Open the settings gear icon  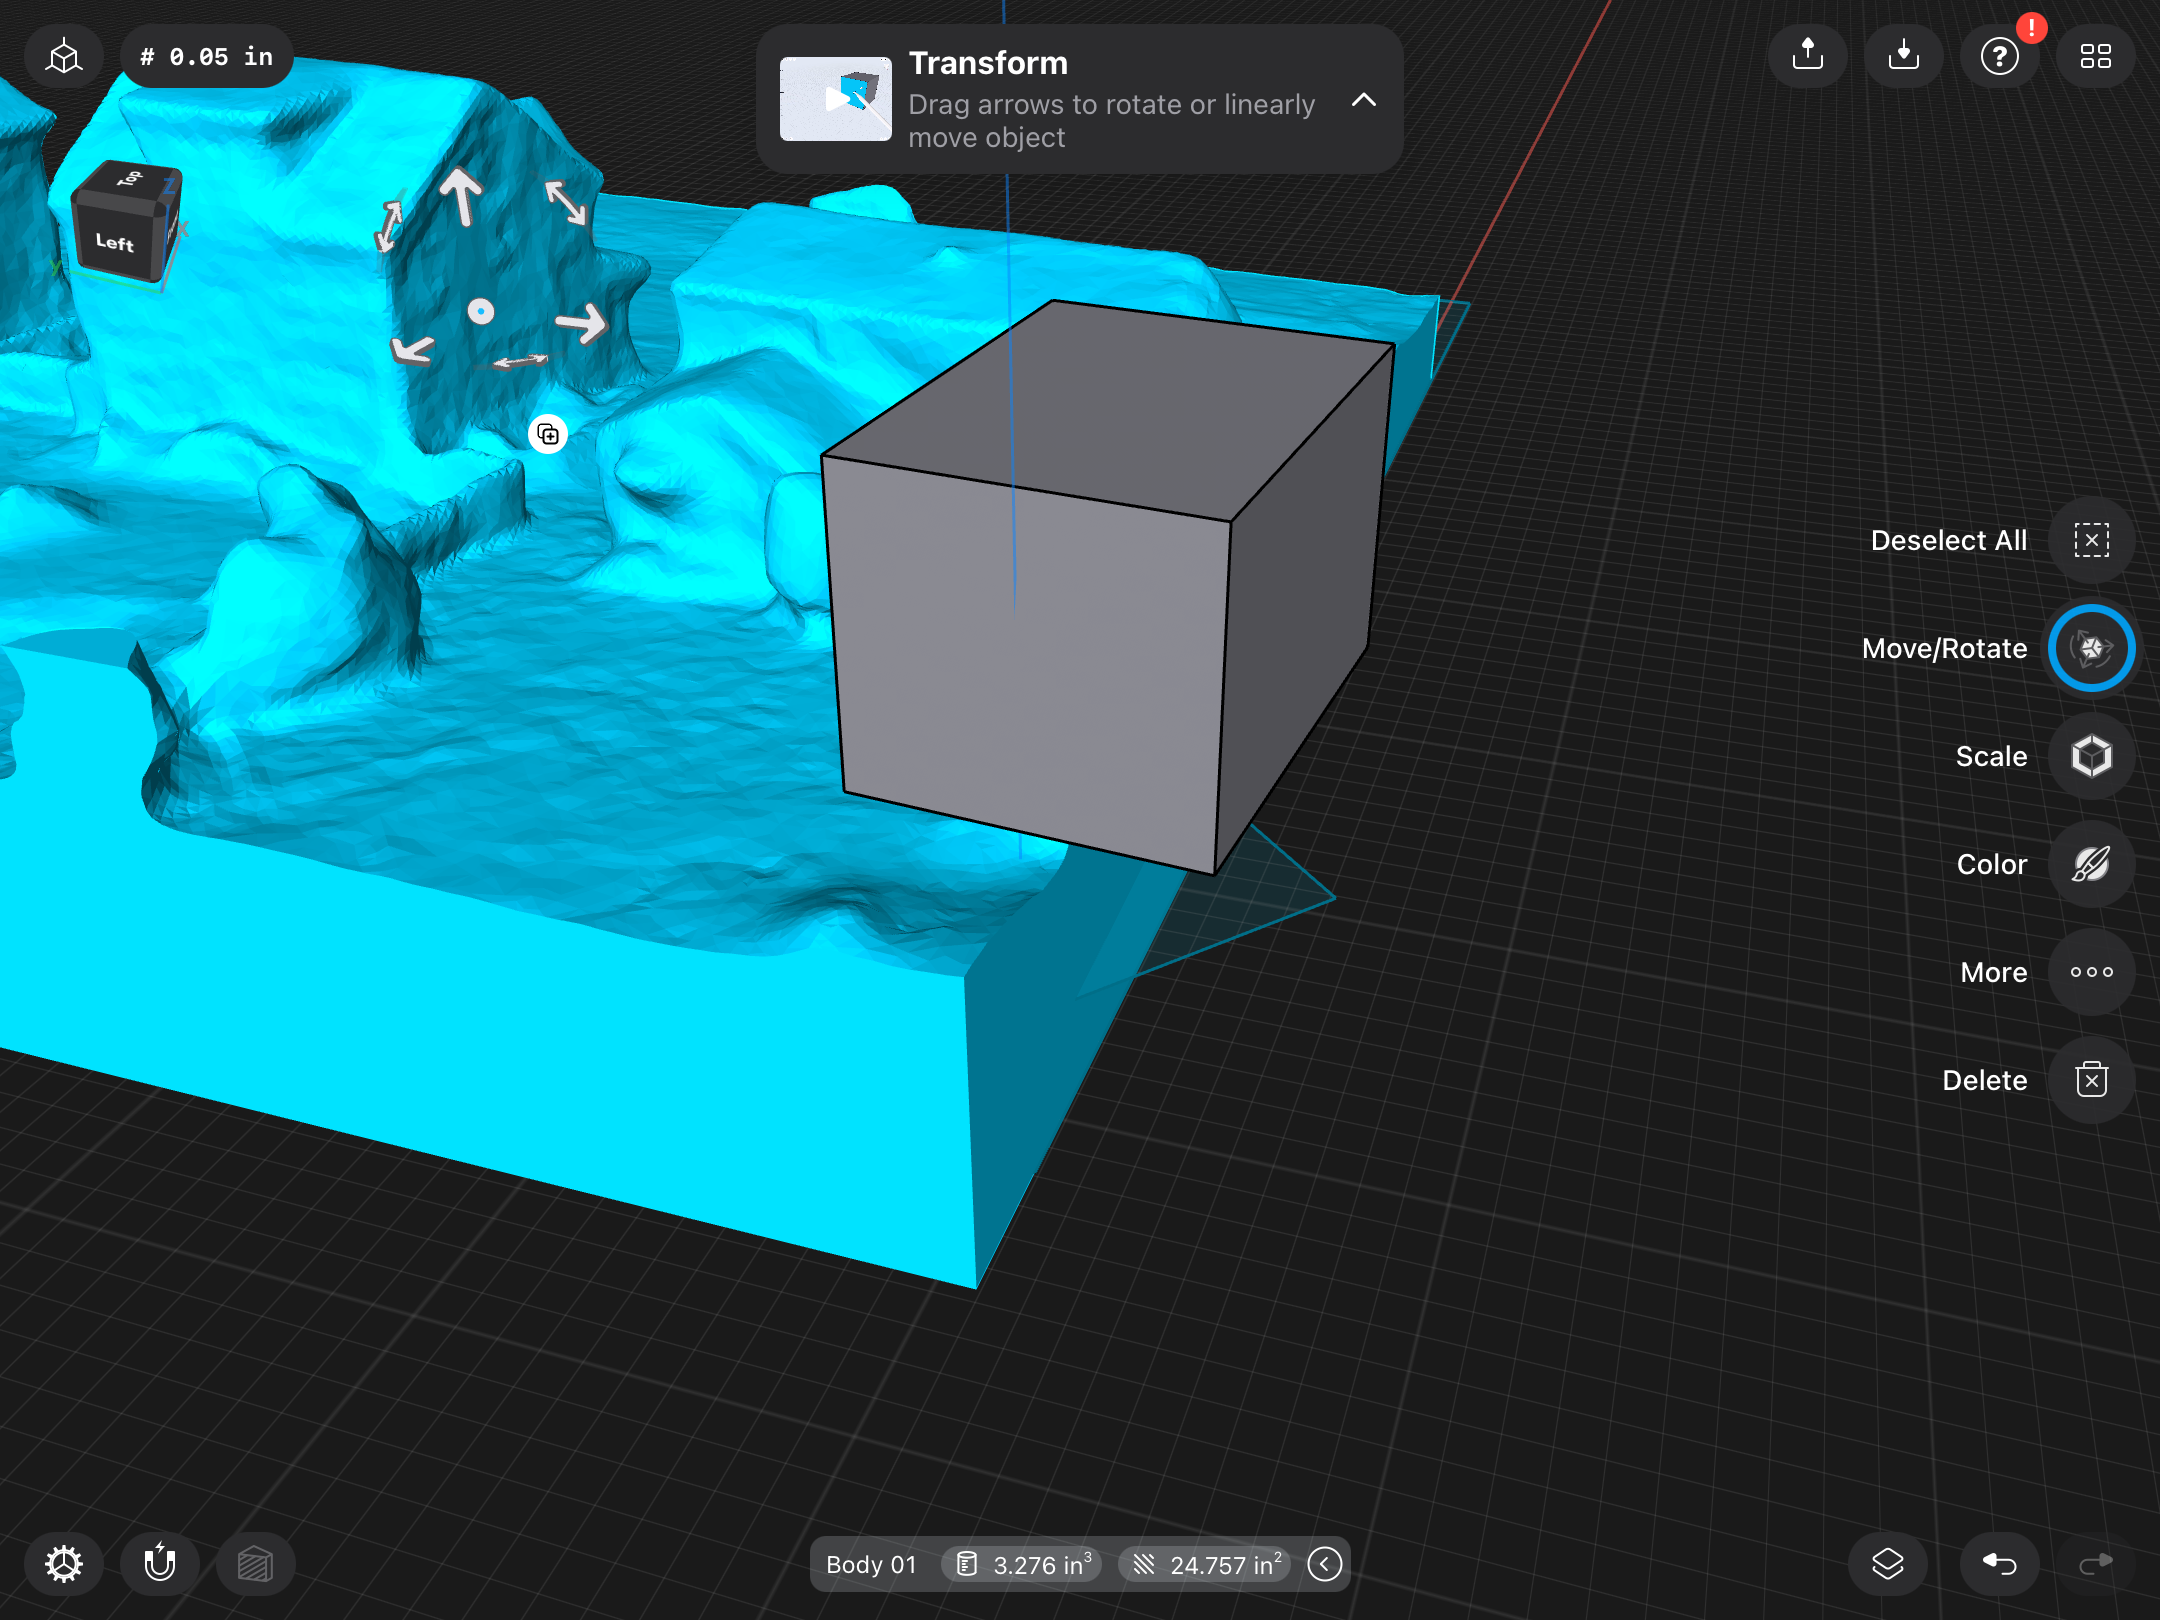coord(64,1564)
